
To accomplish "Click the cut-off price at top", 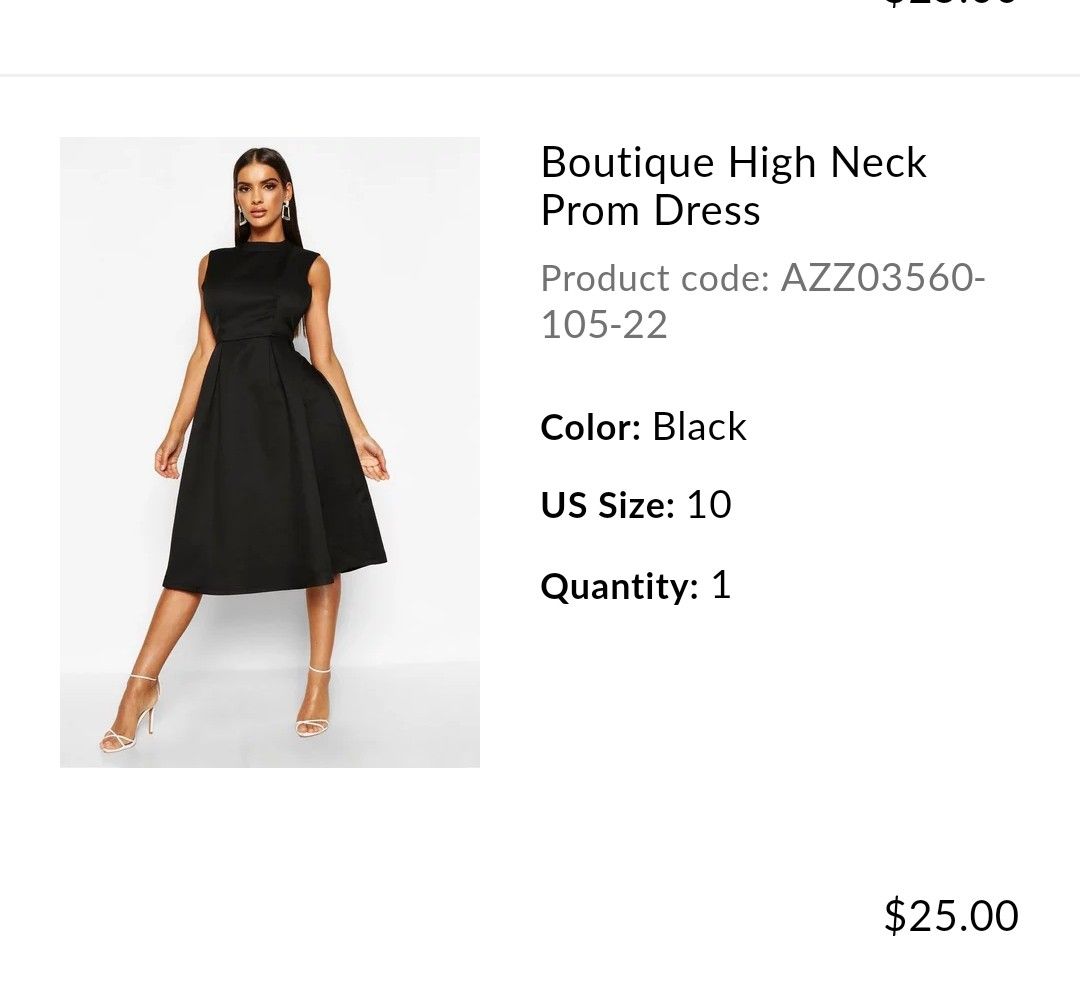I will point(950,4).
